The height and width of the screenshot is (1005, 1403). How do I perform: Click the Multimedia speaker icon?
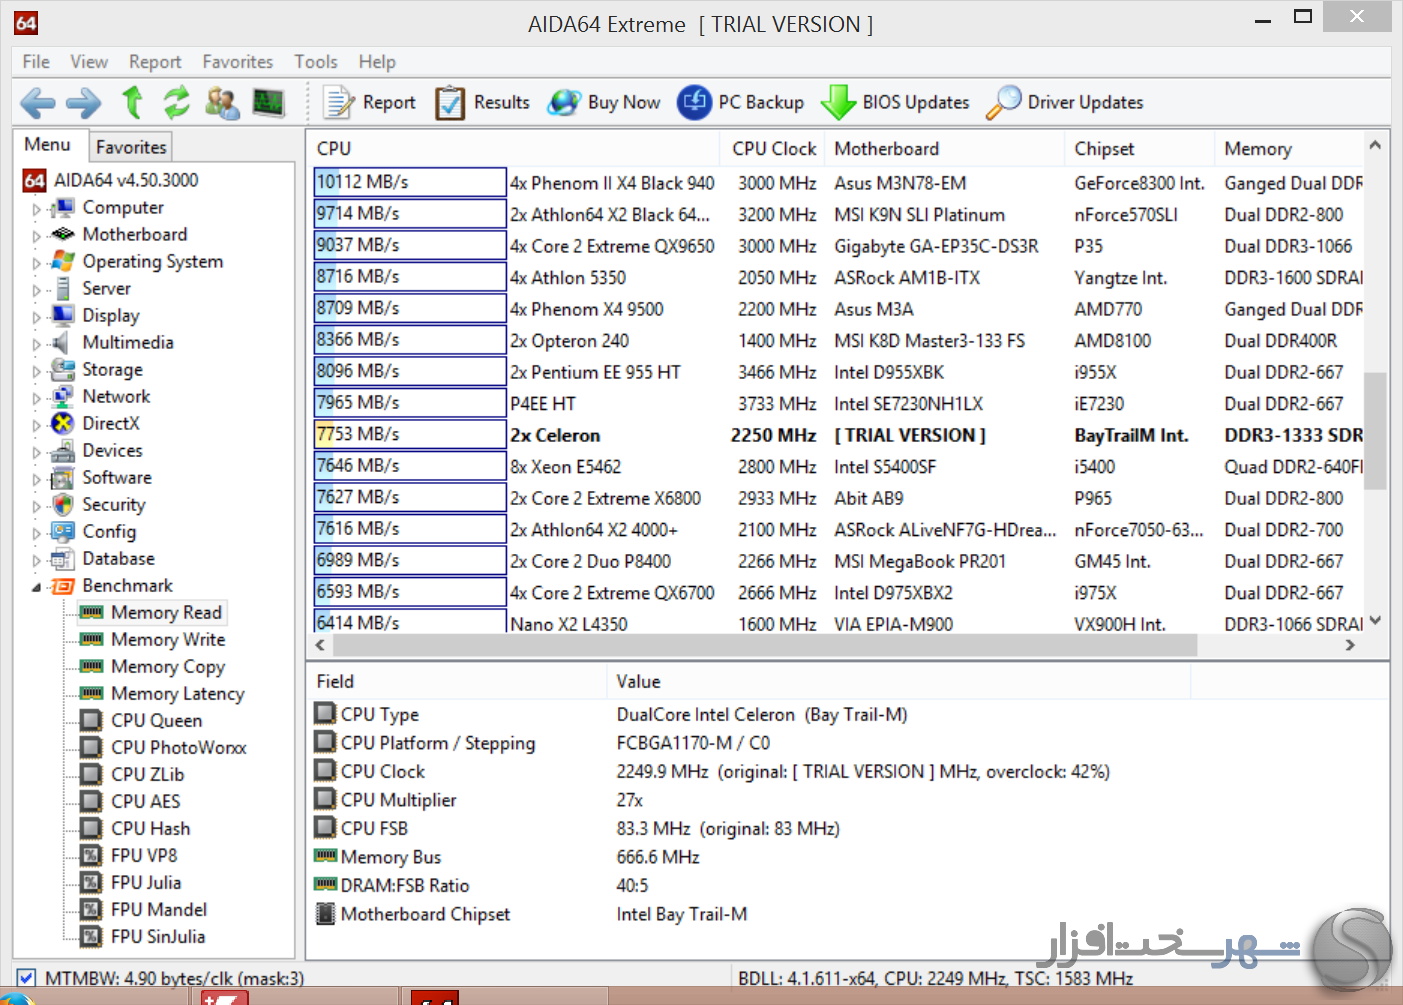[63, 343]
